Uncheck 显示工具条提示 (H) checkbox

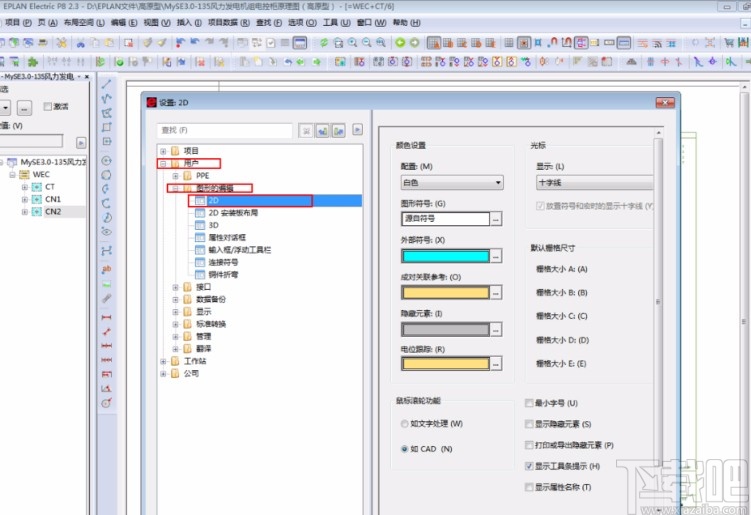coord(529,466)
